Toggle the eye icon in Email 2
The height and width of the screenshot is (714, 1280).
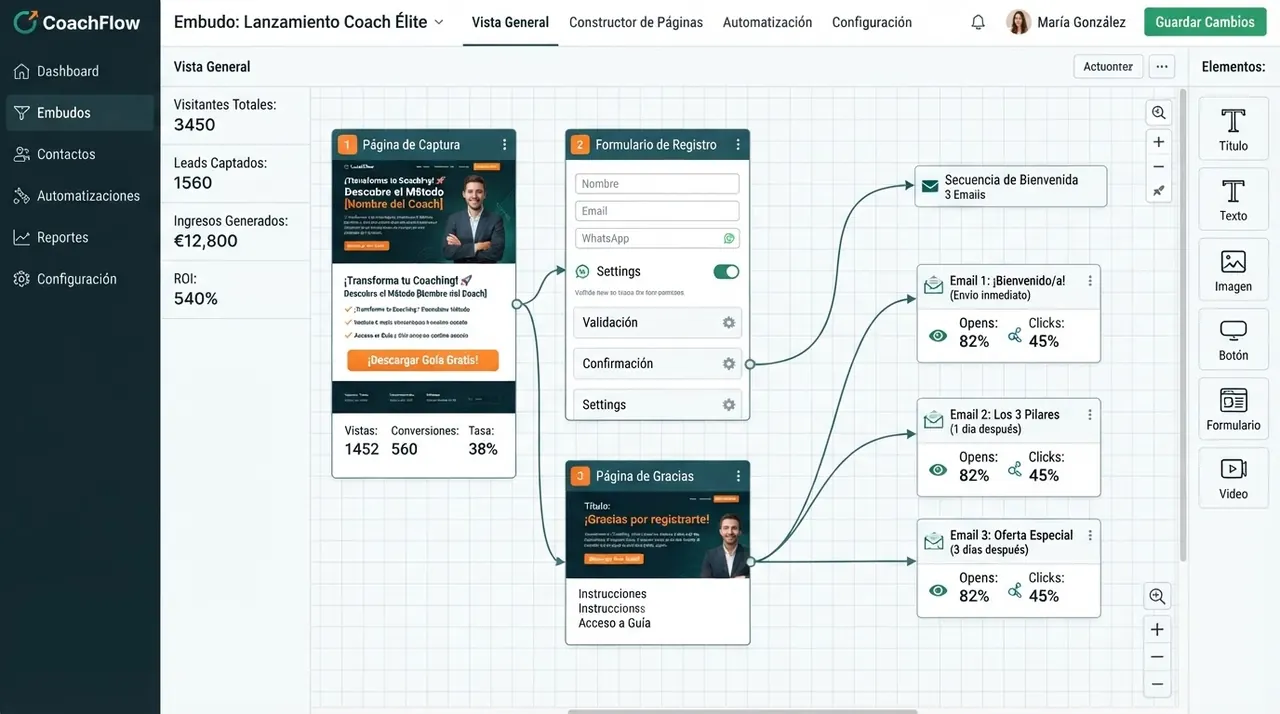click(938, 470)
